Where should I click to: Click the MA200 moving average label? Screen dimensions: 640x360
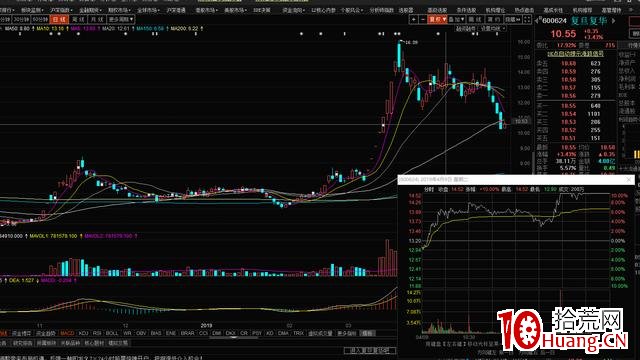pos(184,29)
